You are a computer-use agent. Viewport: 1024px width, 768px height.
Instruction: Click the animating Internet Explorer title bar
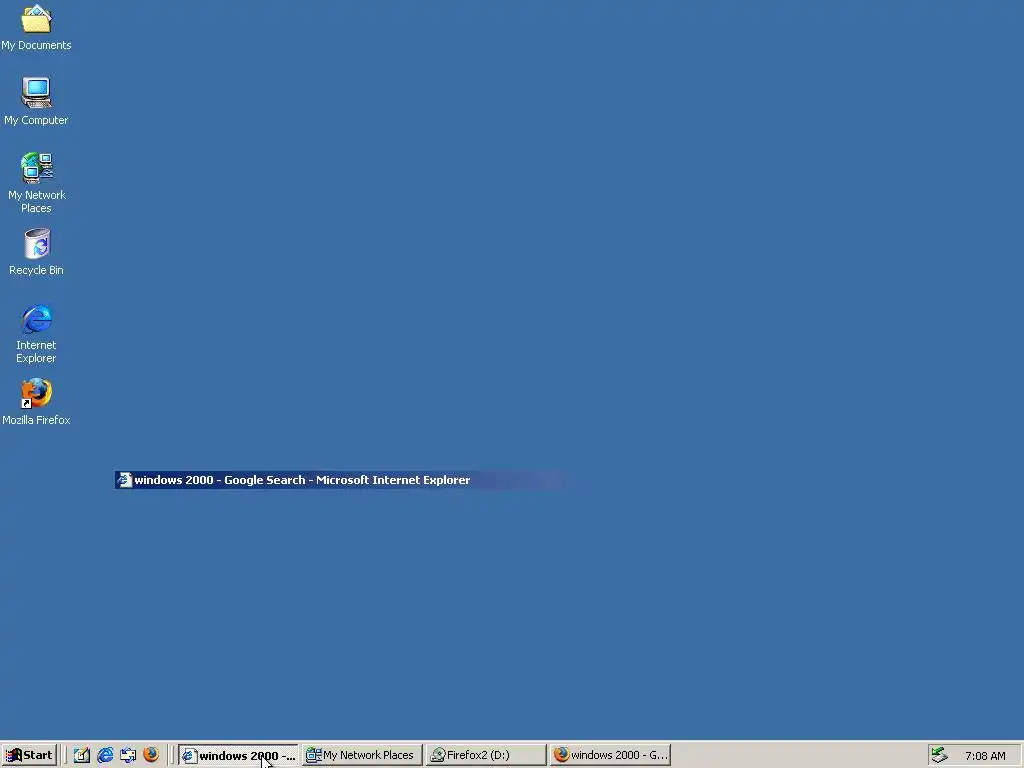point(340,480)
